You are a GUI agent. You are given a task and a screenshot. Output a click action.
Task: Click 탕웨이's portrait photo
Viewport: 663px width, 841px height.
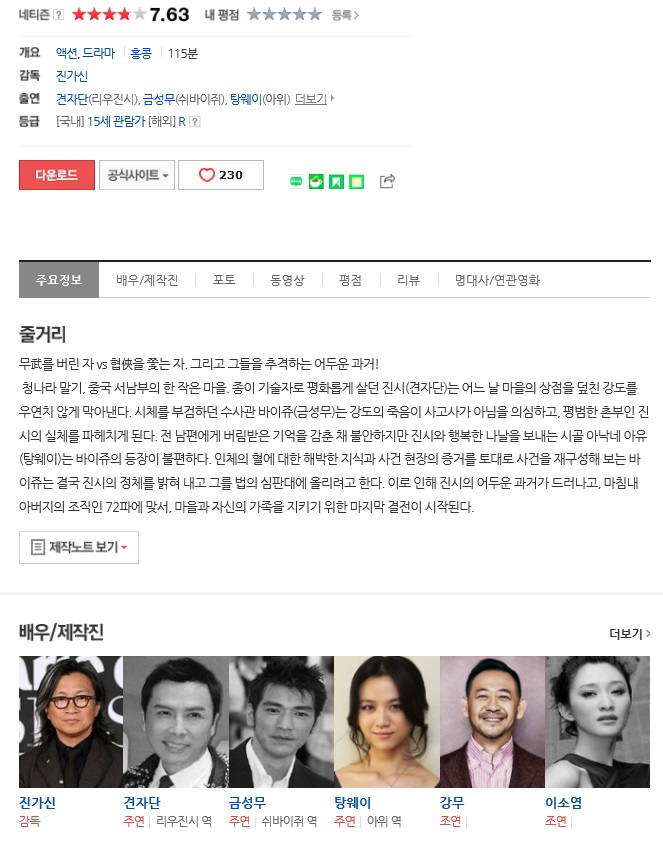pyautogui.click(x=387, y=721)
